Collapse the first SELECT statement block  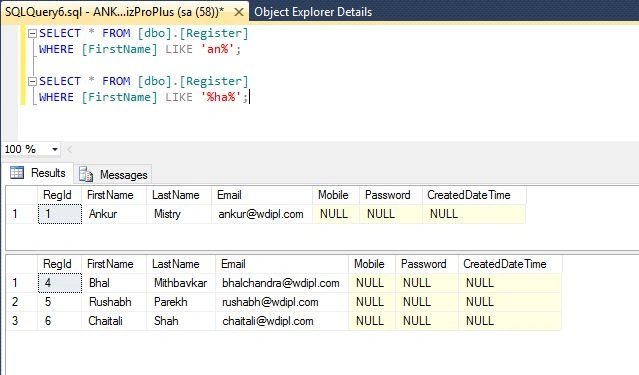tap(32, 33)
